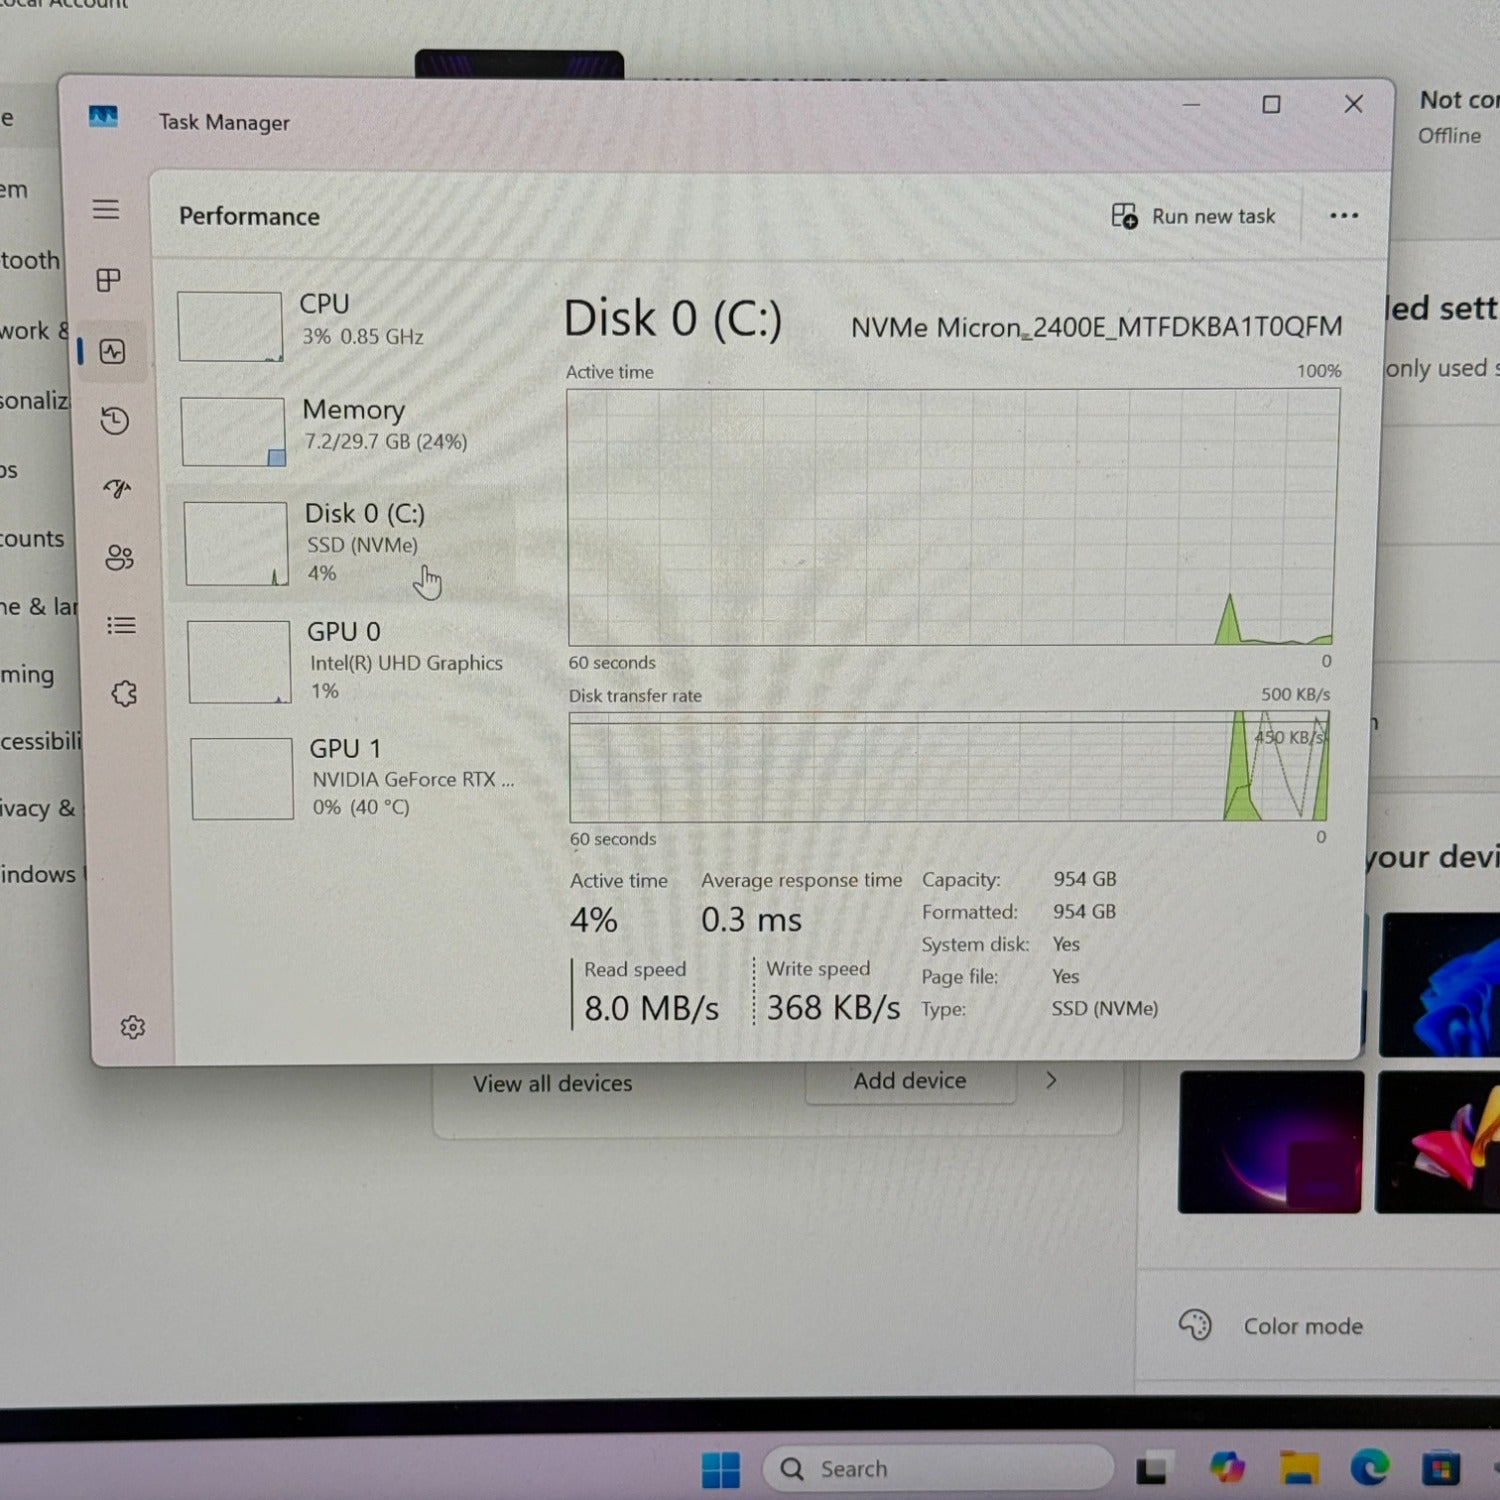Open the Windows Start button
1500x1500 pixels.
[x=720, y=1469]
